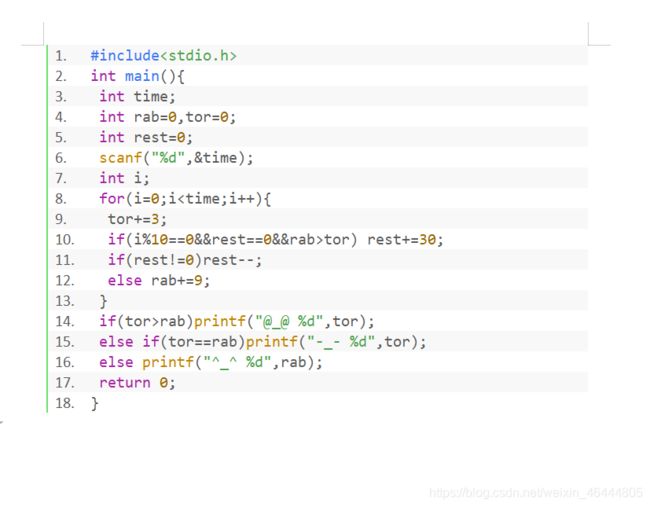Click the line 'int i;'
Screen dimensions: 650x507
[124, 178]
